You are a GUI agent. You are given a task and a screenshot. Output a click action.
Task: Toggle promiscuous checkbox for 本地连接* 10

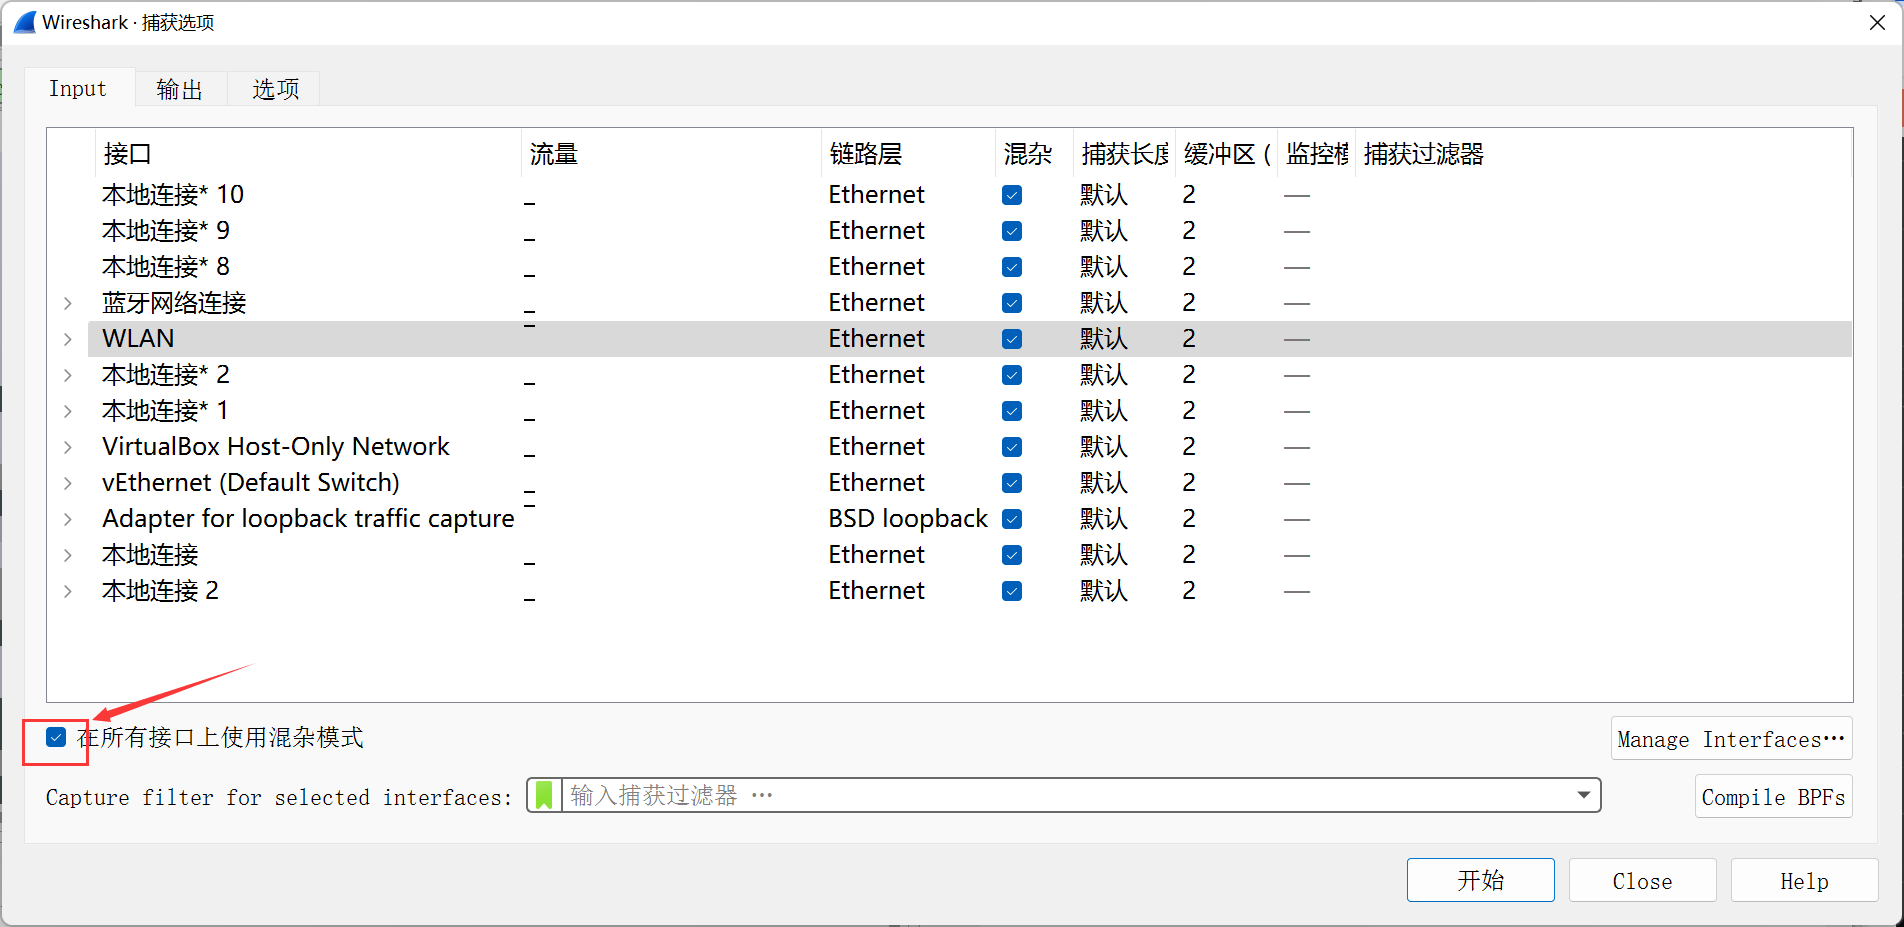coord(1012,195)
